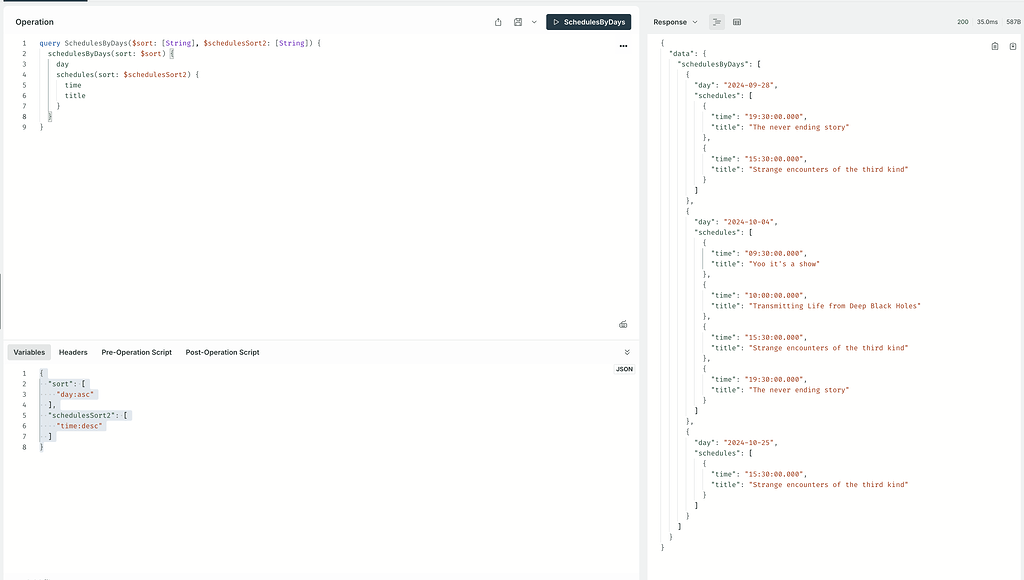Open the keyboard shortcuts helper icon
Image resolution: width=1024 pixels, height=580 pixels.
click(623, 324)
